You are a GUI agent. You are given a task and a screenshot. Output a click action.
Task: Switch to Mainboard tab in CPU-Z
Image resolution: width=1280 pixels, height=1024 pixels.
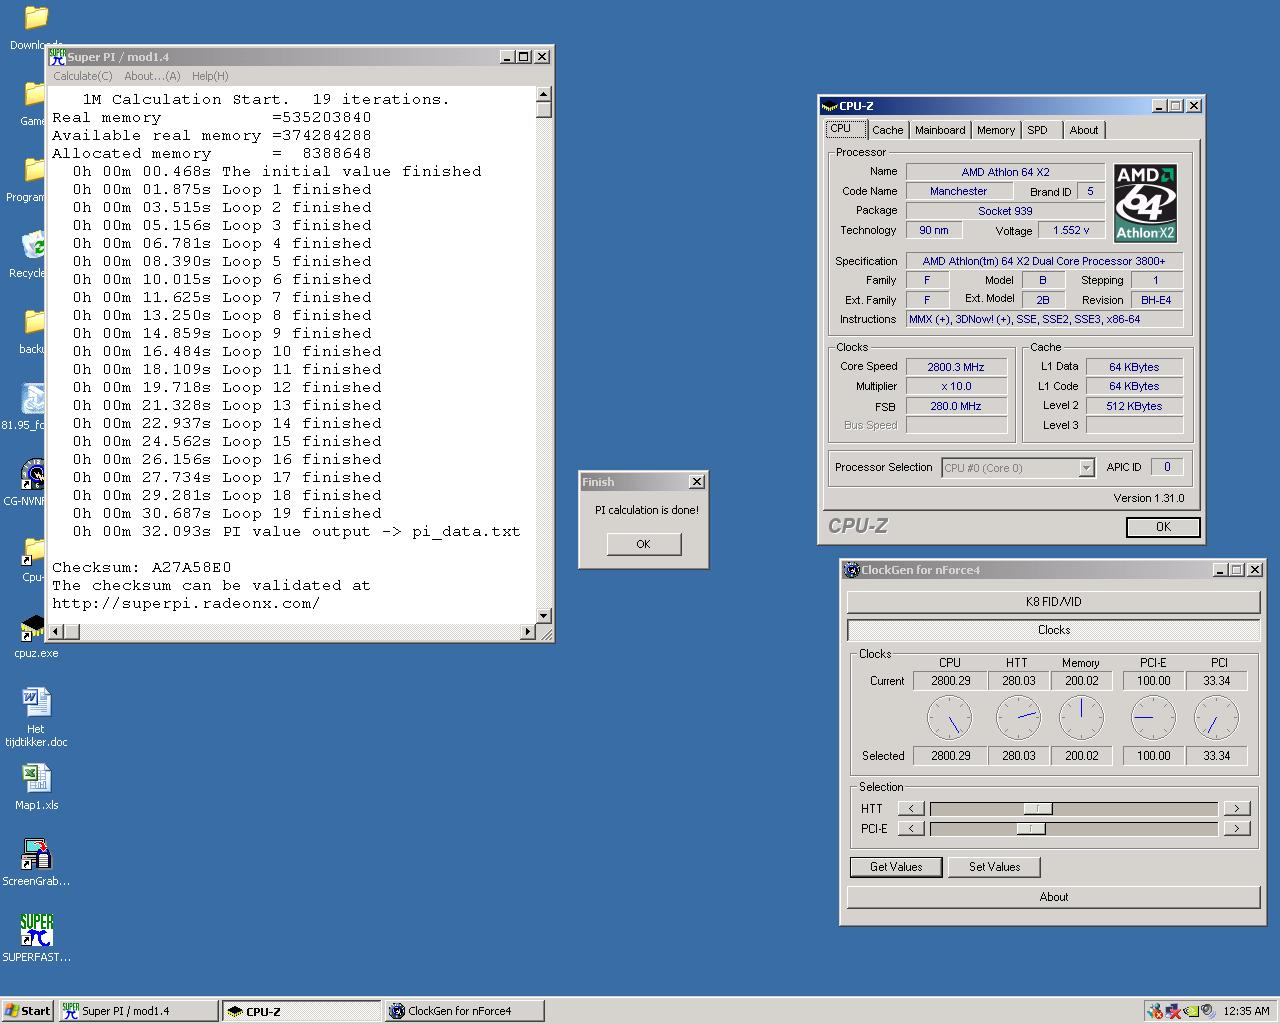click(x=940, y=130)
